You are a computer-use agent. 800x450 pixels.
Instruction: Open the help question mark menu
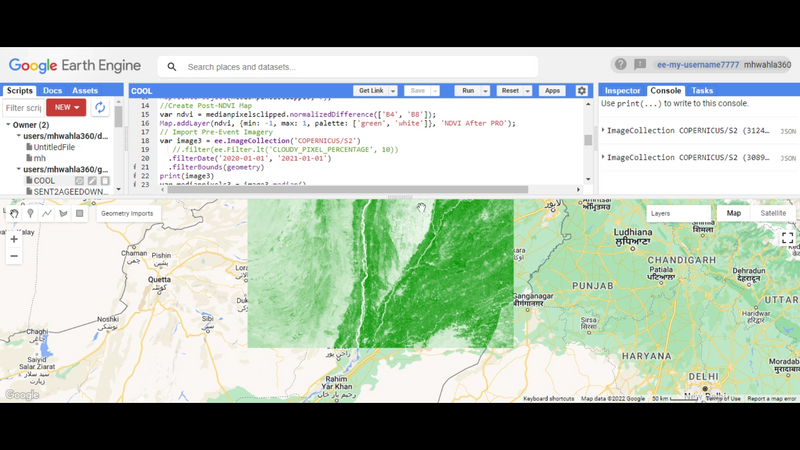[x=620, y=64]
